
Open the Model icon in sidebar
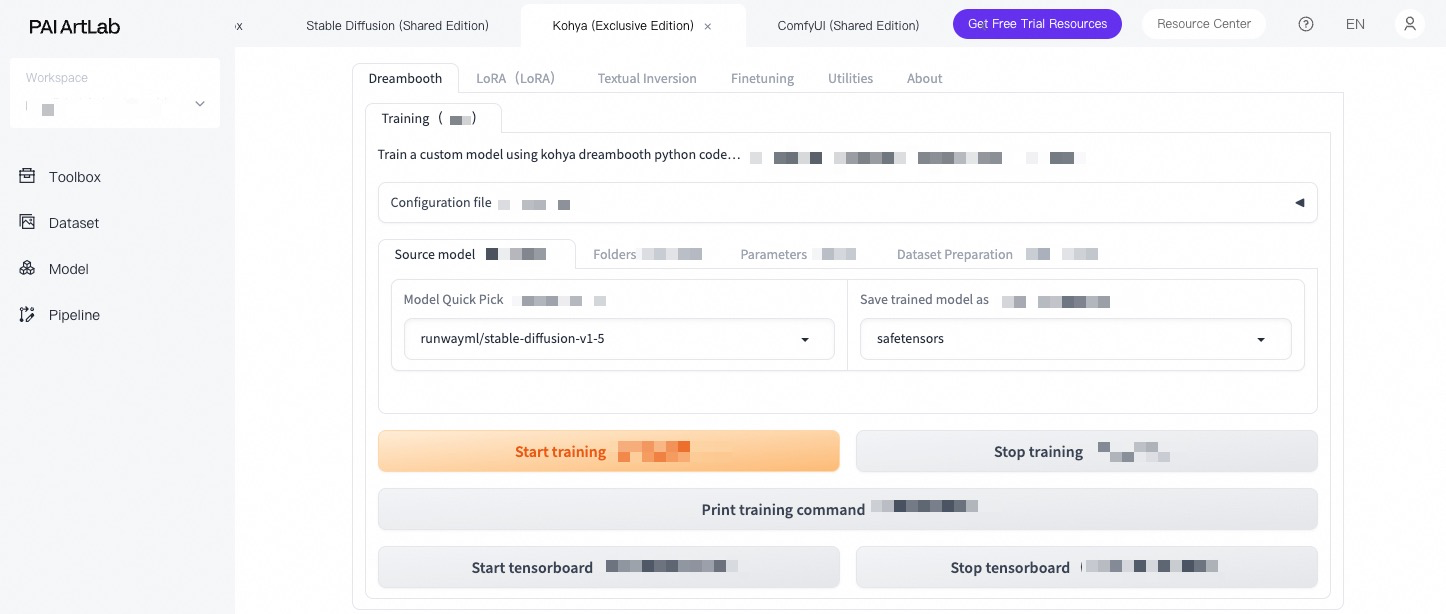(27, 268)
